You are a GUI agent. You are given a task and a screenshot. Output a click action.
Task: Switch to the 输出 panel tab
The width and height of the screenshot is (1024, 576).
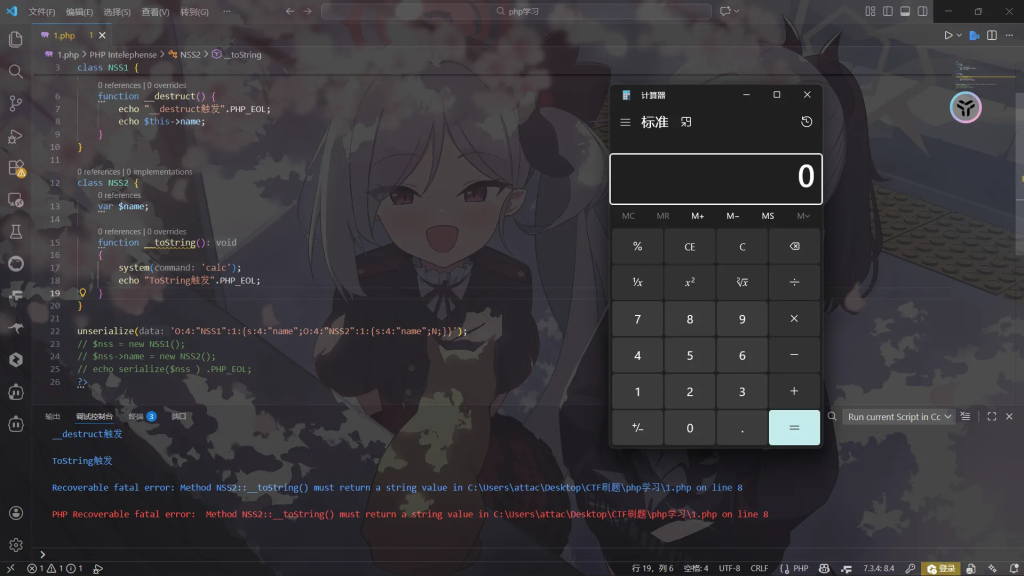[x=53, y=416]
